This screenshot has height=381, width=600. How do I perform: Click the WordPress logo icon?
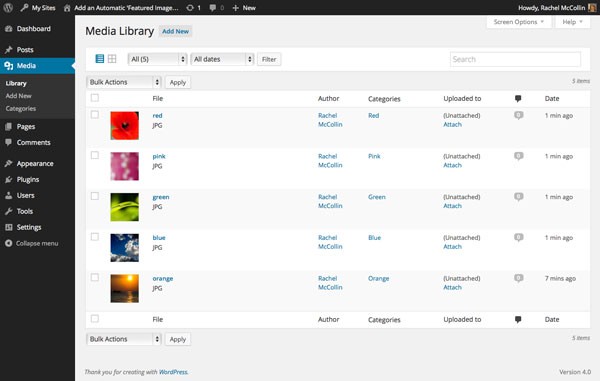pyautogui.click(x=8, y=8)
